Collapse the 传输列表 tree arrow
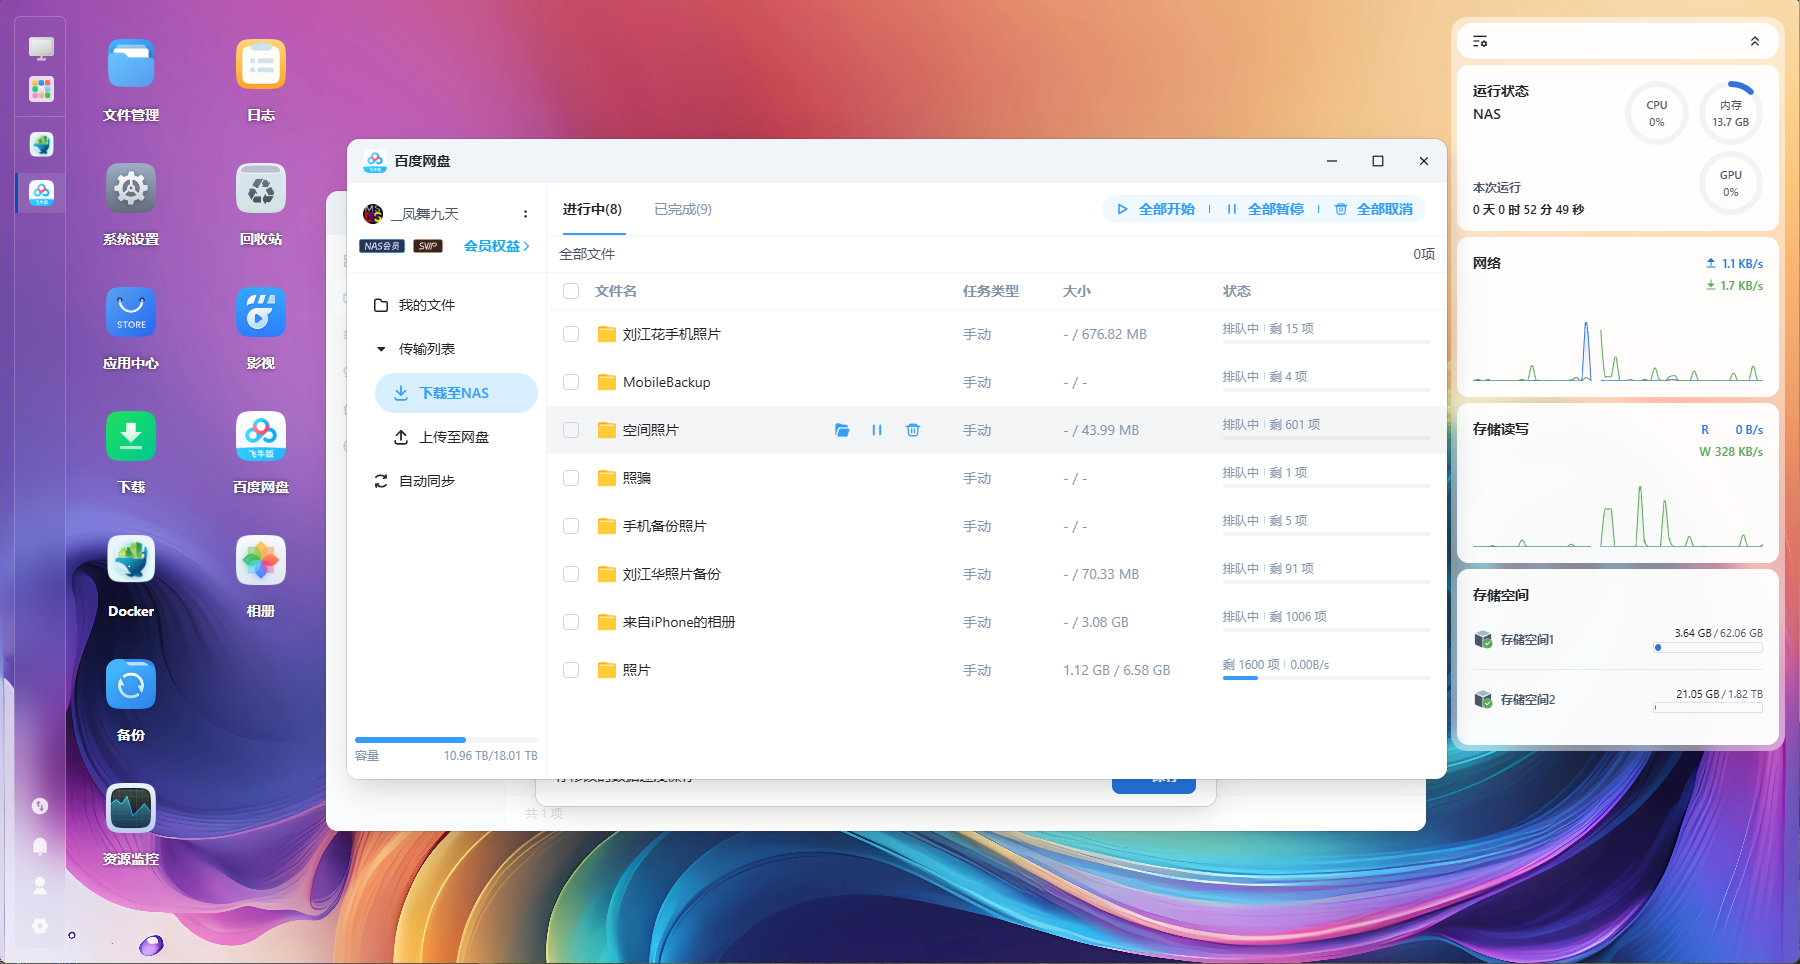Screen dimensions: 1800x964 (381, 349)
